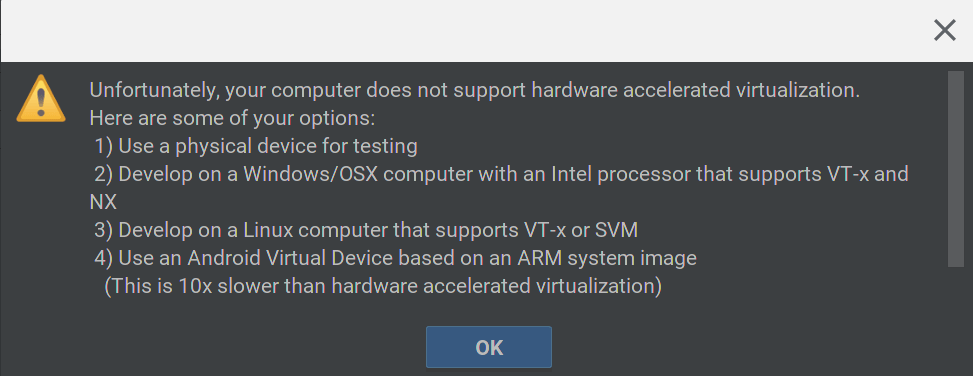Click the yellow warning triangle icon

pos(41,99)
